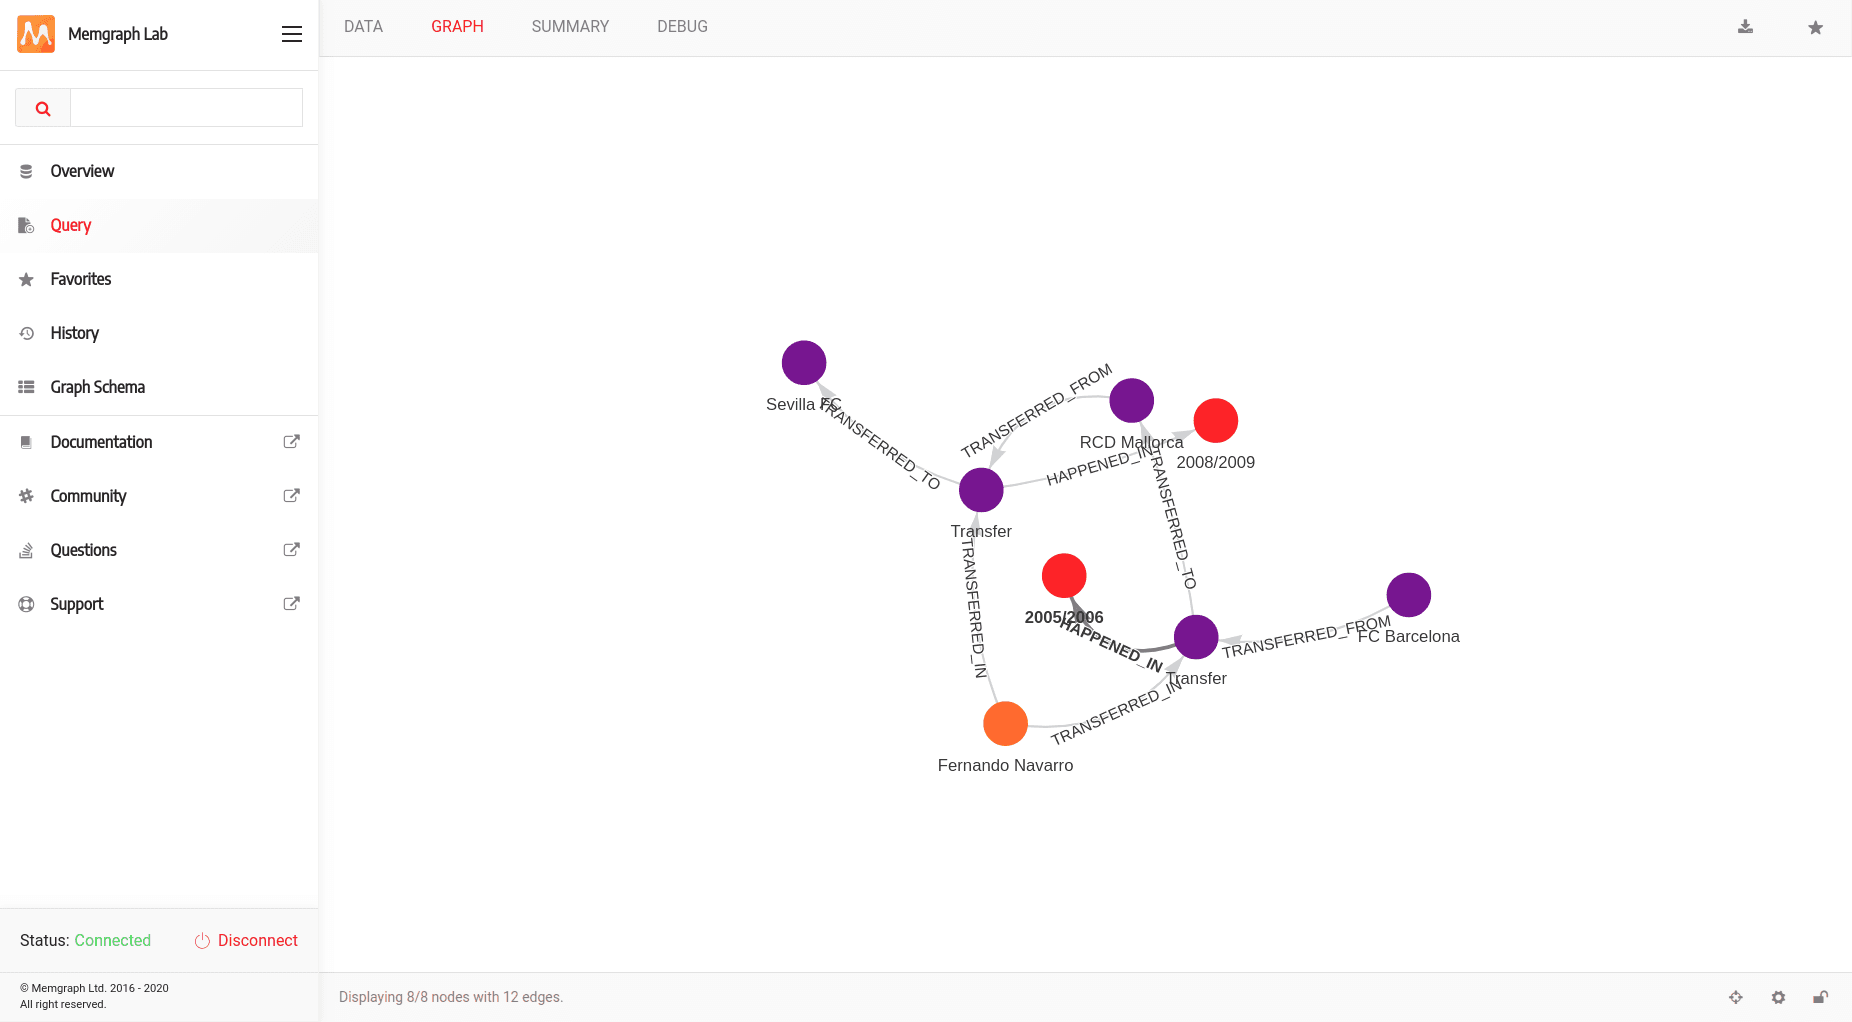Switch to the DEBUG tab

click(682, 27)
